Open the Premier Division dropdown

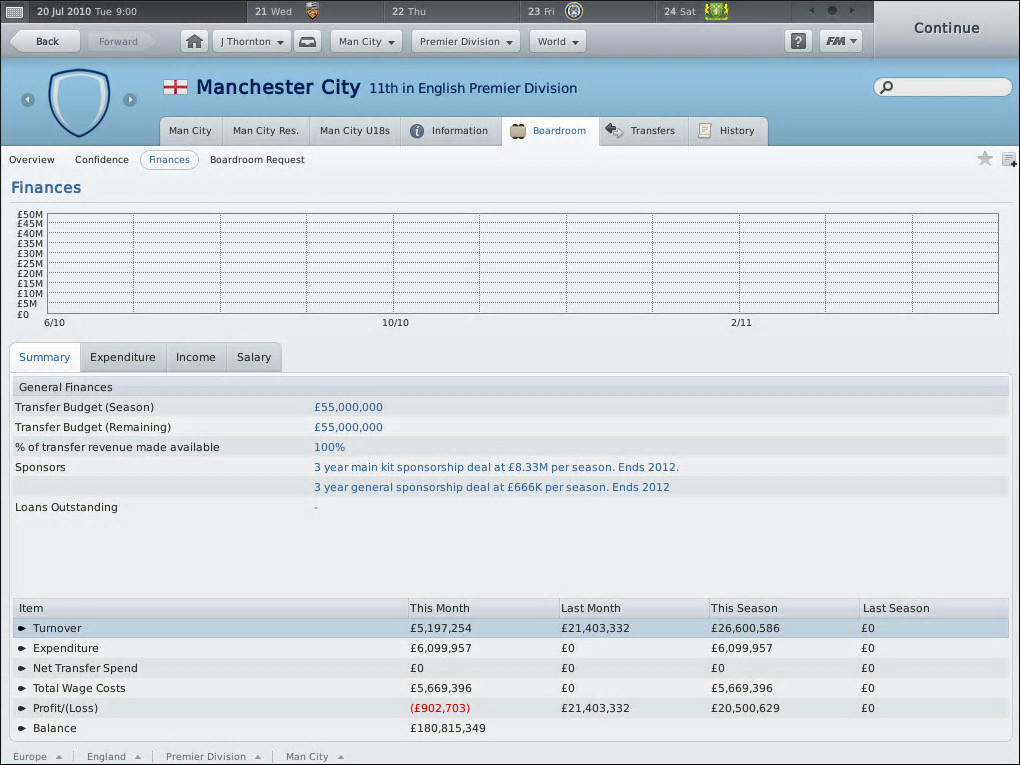coord(466,42)
